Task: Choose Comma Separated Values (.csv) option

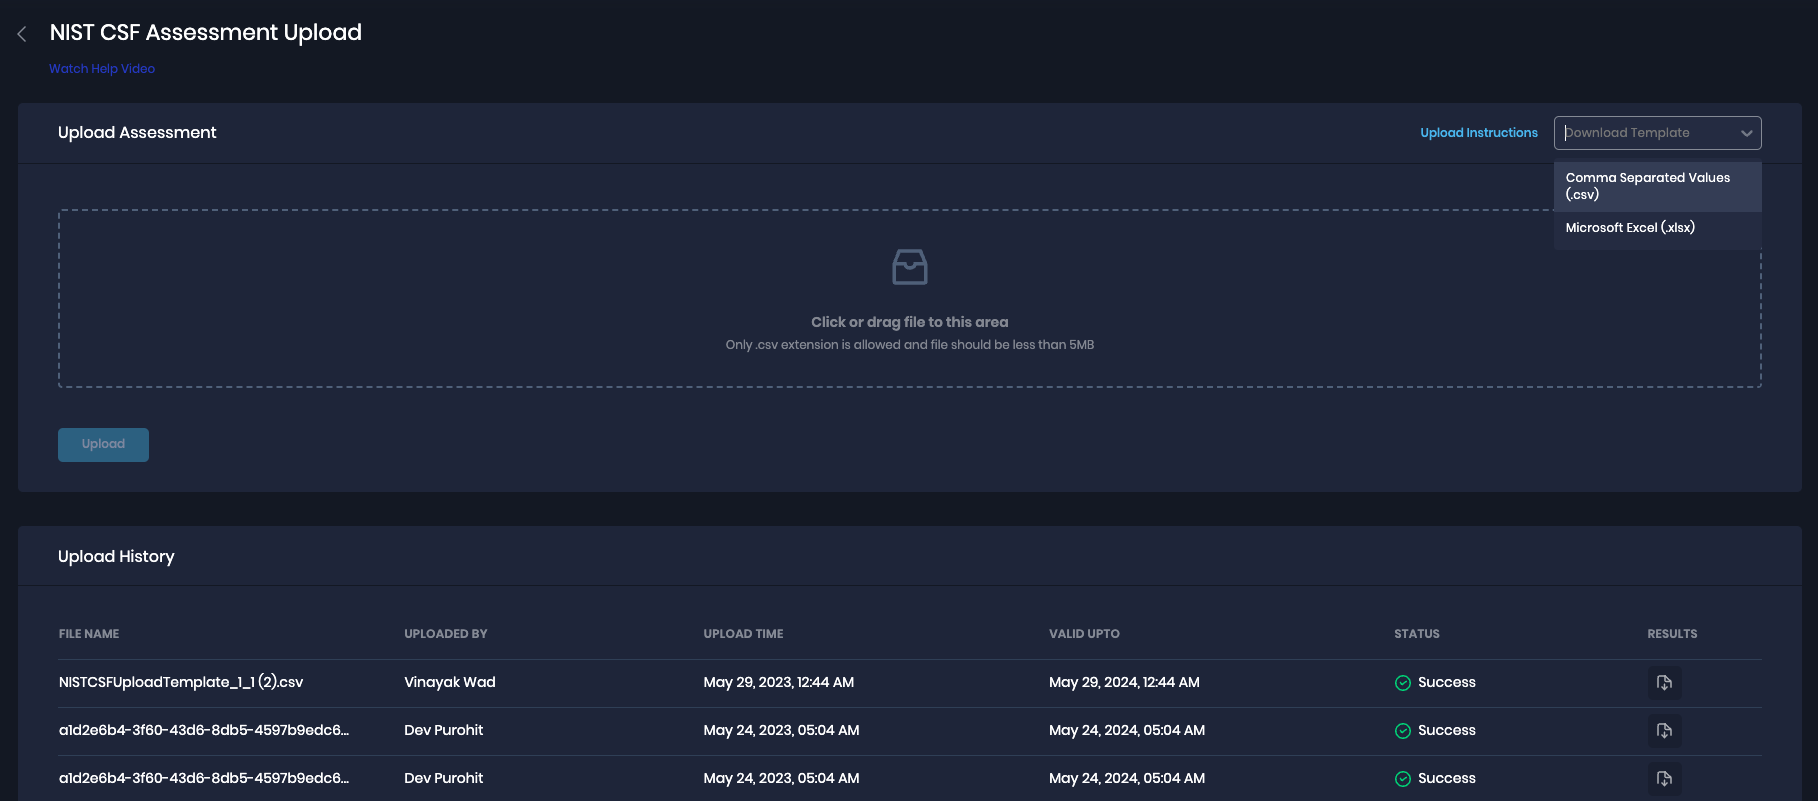Action: pos(1657,186)
